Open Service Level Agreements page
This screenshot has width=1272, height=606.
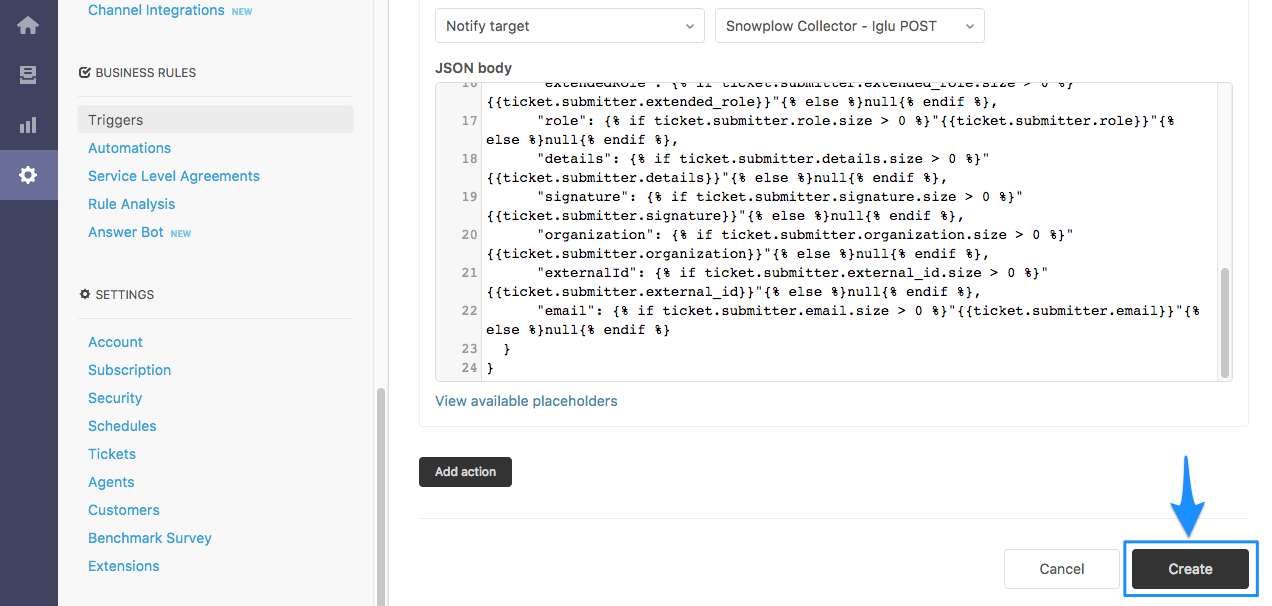click(x=174, y=176)
